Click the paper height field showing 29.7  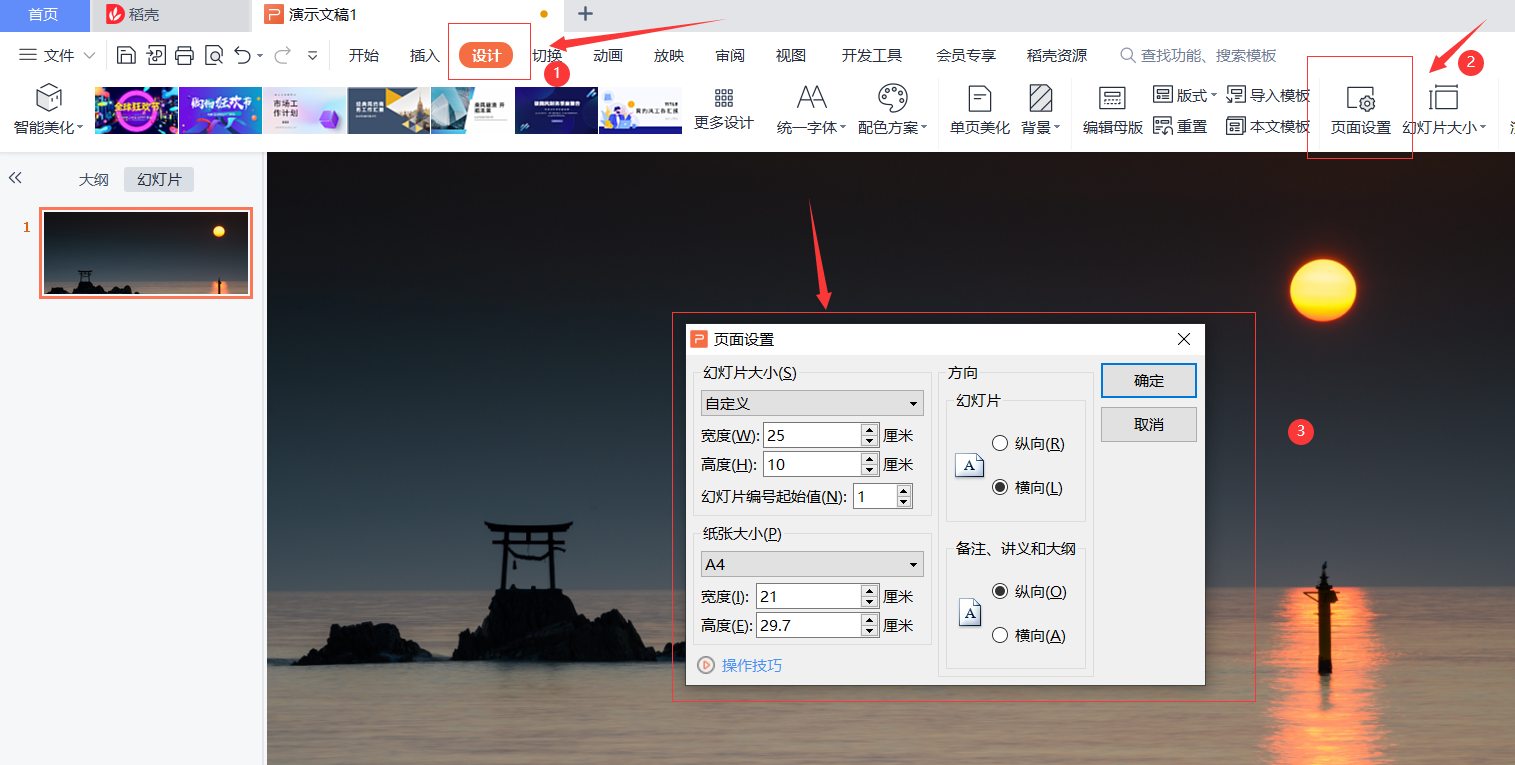click(x=808, y=625)
